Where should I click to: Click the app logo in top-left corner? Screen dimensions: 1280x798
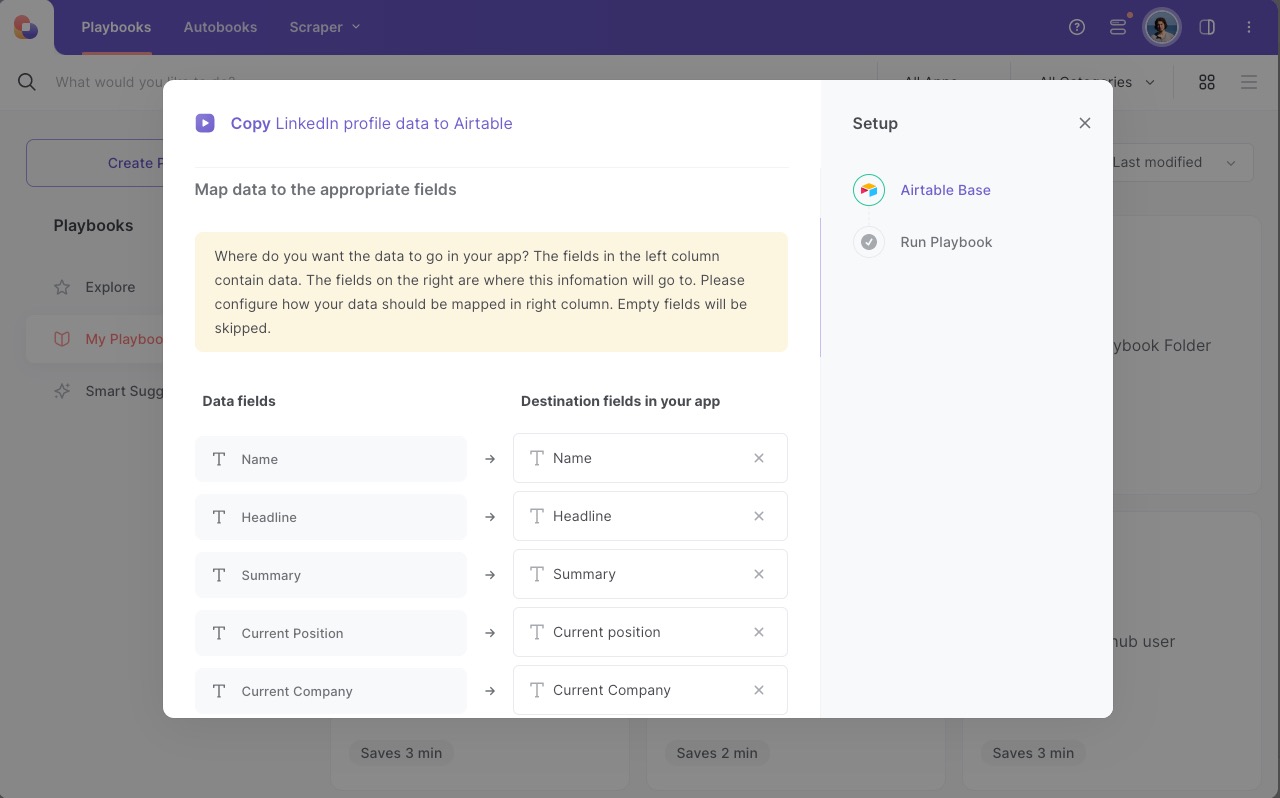26,27
